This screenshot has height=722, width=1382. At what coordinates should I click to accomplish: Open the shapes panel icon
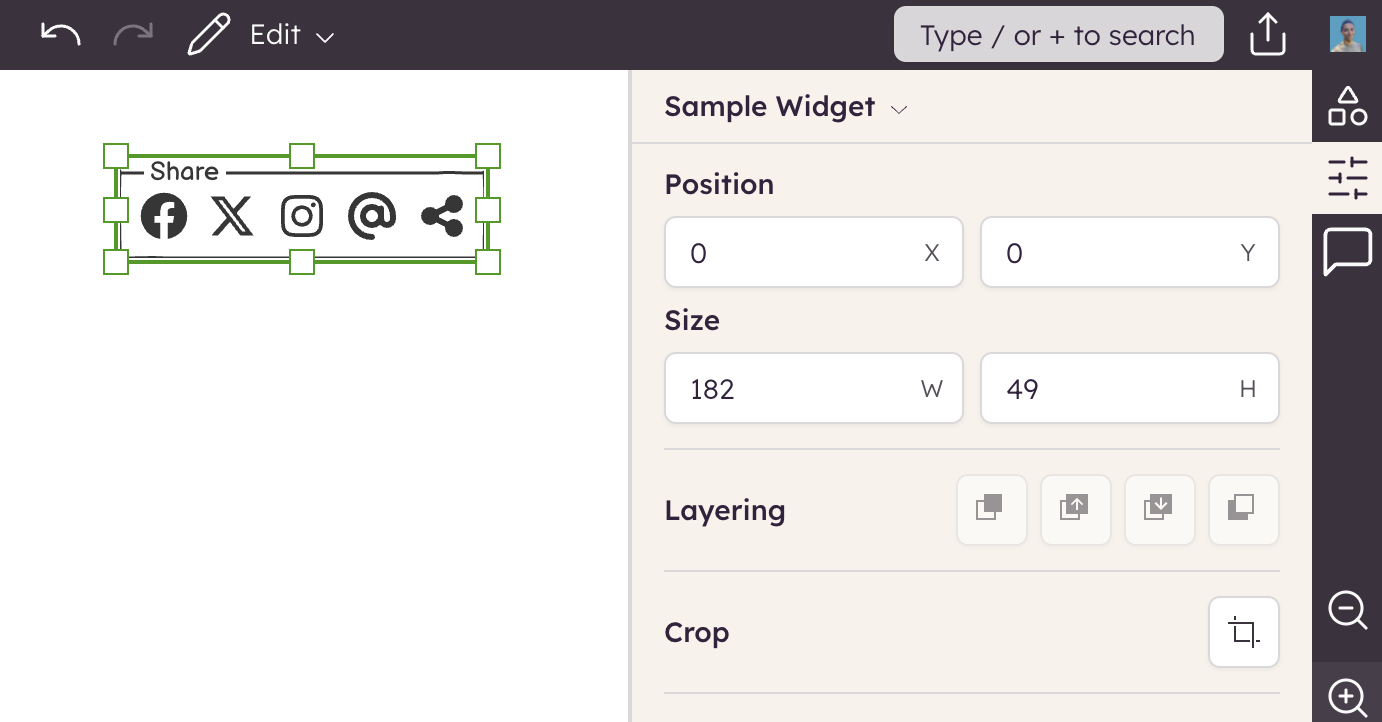click(1347, 106)
